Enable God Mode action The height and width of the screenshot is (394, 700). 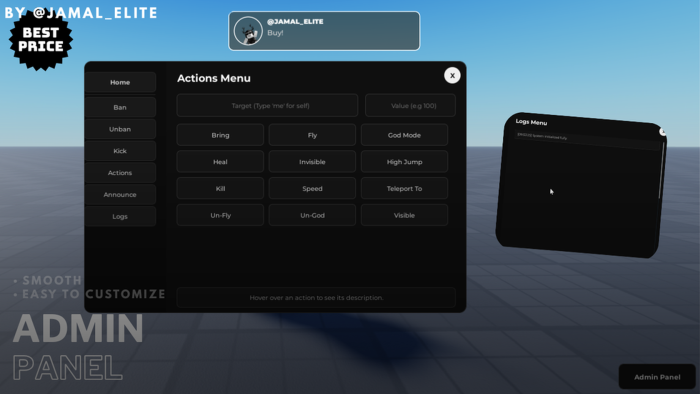tap(404, 135)
